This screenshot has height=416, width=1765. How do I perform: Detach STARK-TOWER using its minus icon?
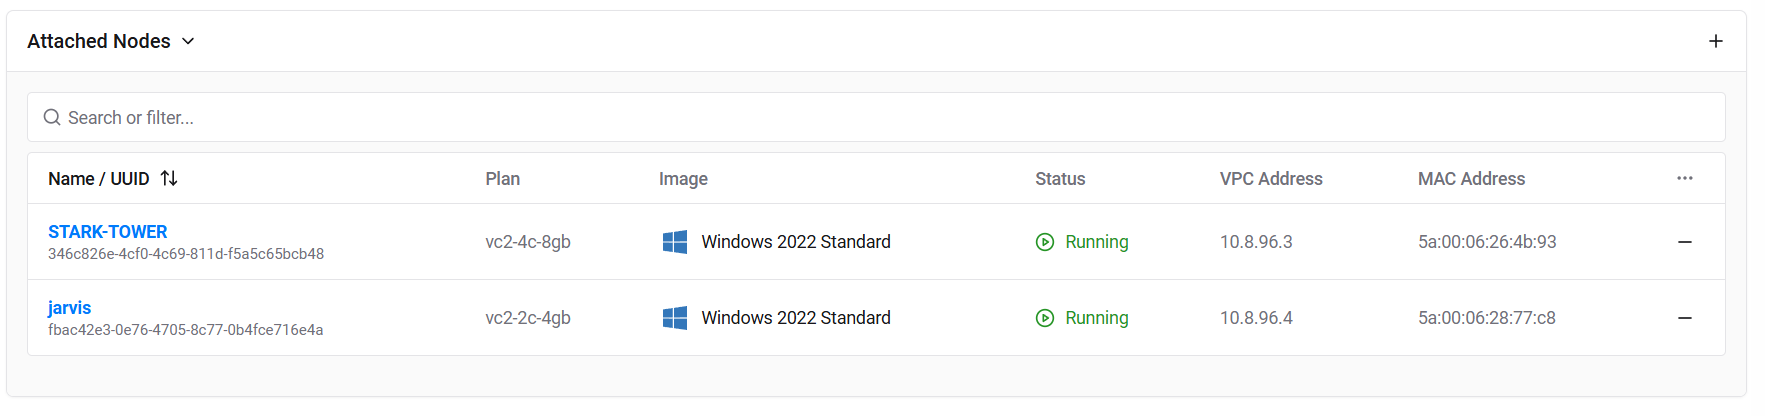click(1685, 242)
